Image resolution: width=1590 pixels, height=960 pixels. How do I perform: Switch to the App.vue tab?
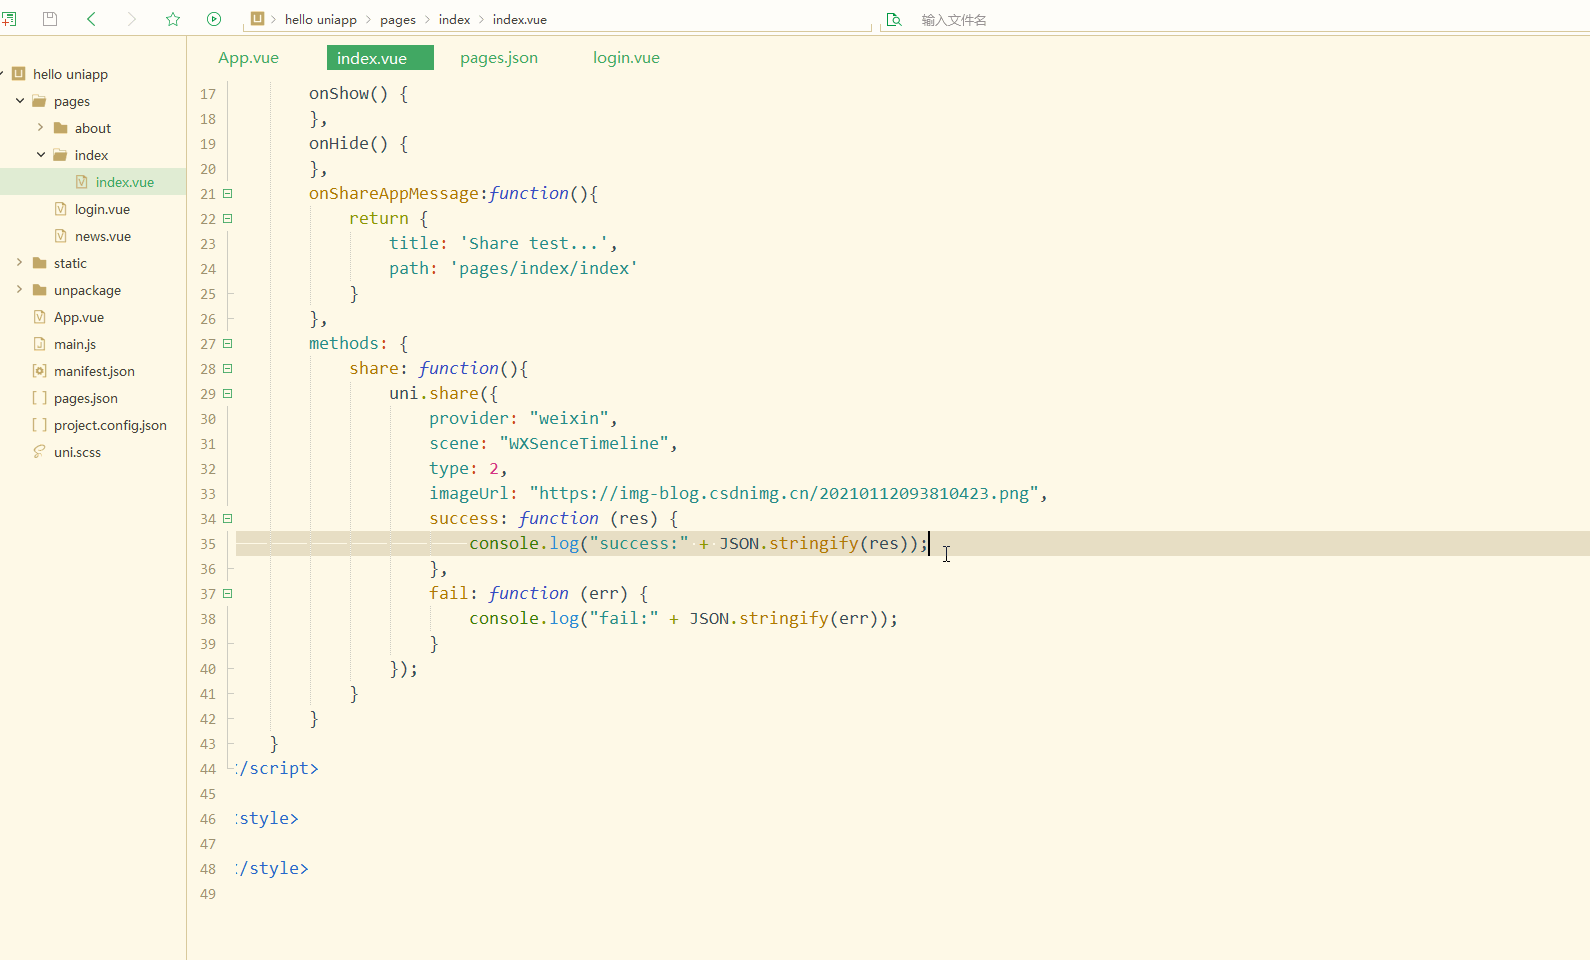click(249, 58)
